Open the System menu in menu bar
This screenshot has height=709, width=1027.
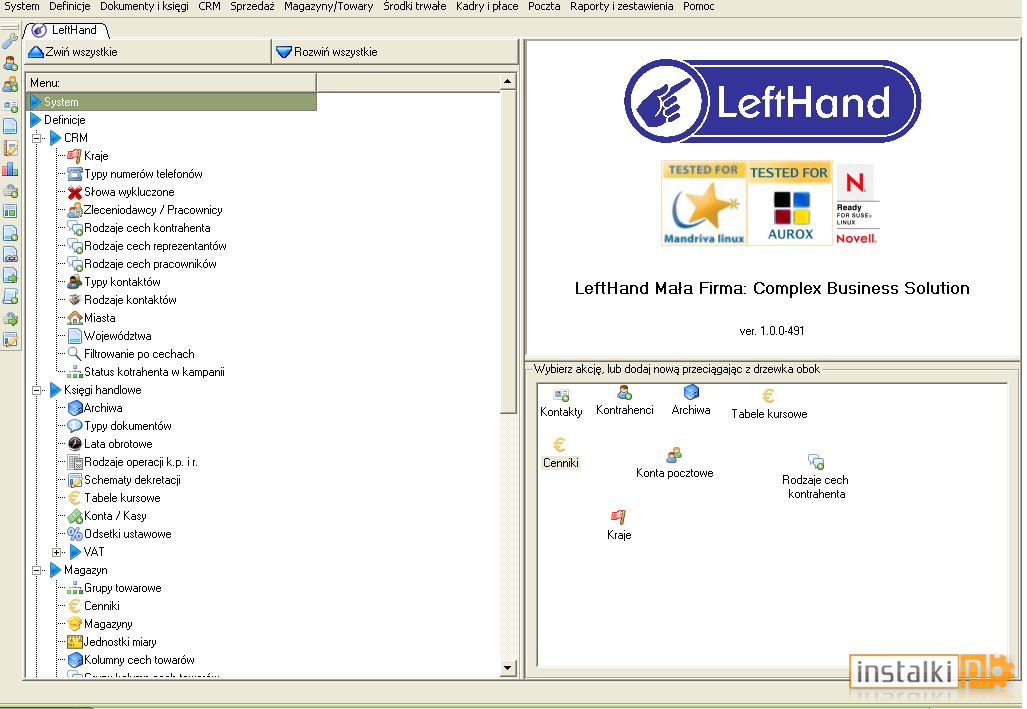(x=22, y=7)
